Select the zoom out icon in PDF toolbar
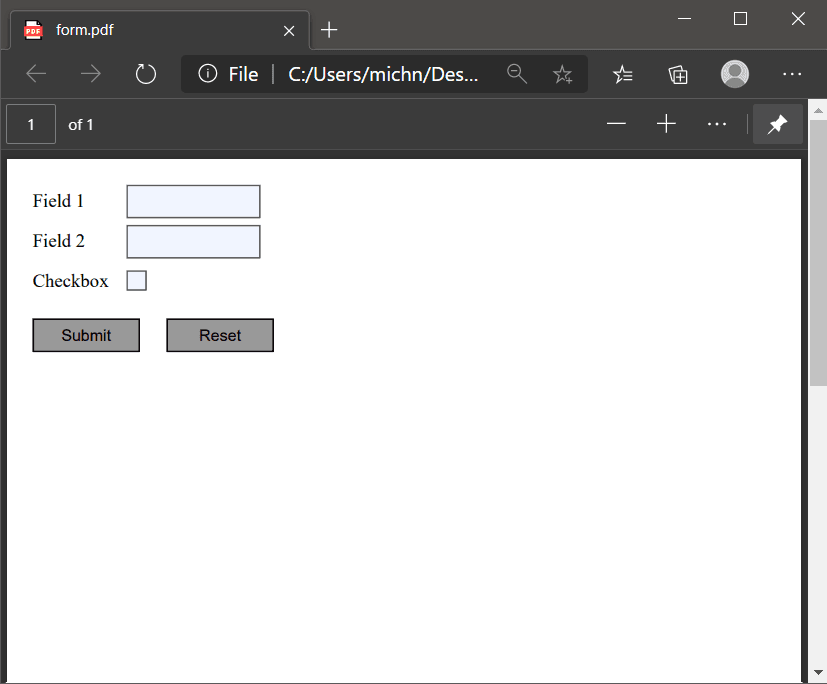Image resolution: width=827 pixels, height=684 pixels. 616,123
